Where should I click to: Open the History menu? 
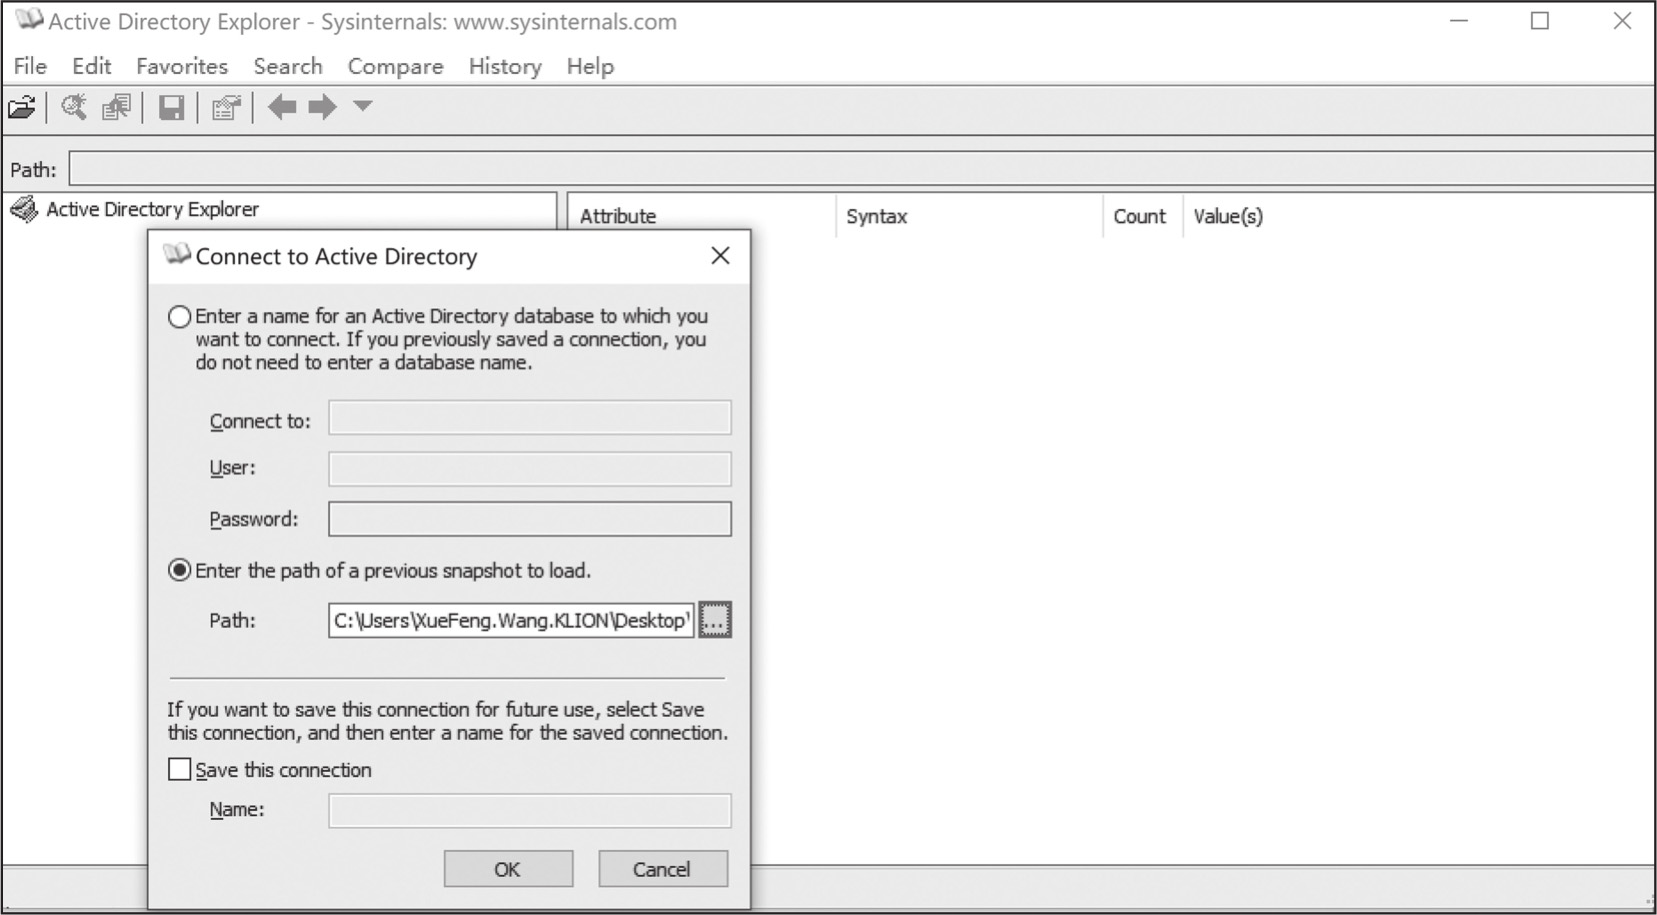pos(505,66)
